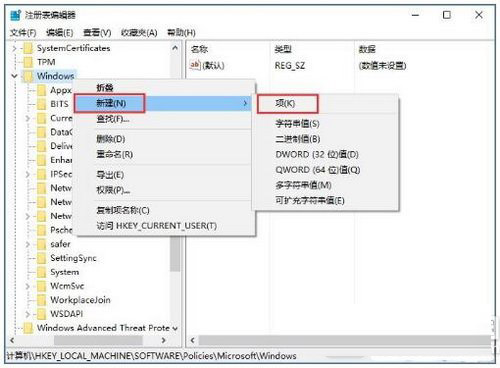Click the 类型 column header
The width and height of the screenshot is (500, 368).
point(283,49)
